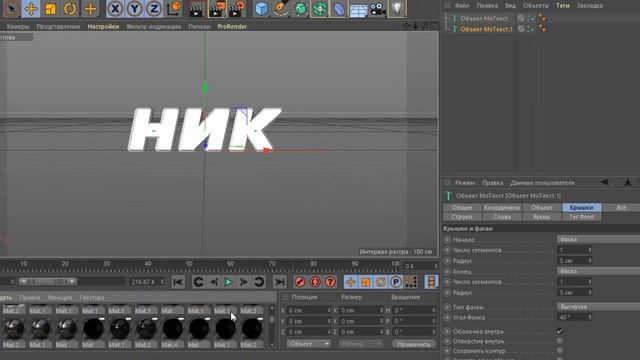Open the Тип фаски dropdown
640x360 pixels.
pyautogui.click(x=598, y=307)
